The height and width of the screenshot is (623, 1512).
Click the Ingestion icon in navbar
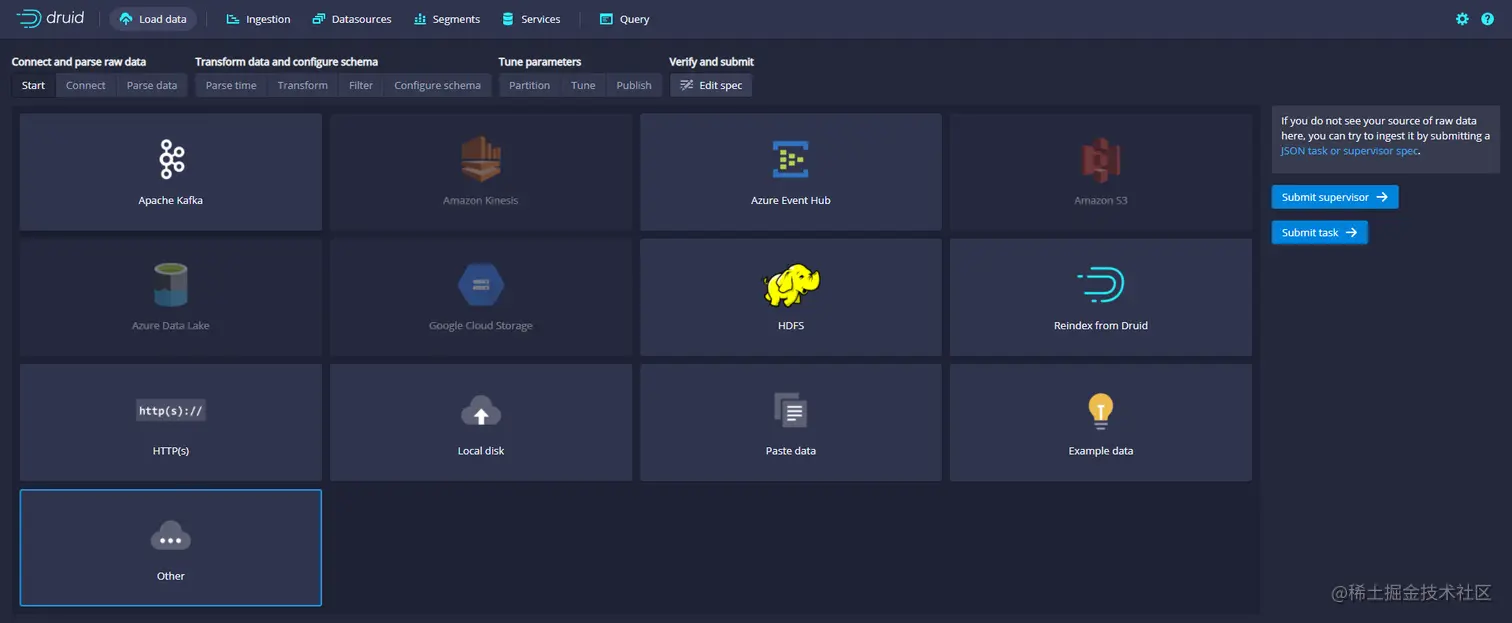233,19
